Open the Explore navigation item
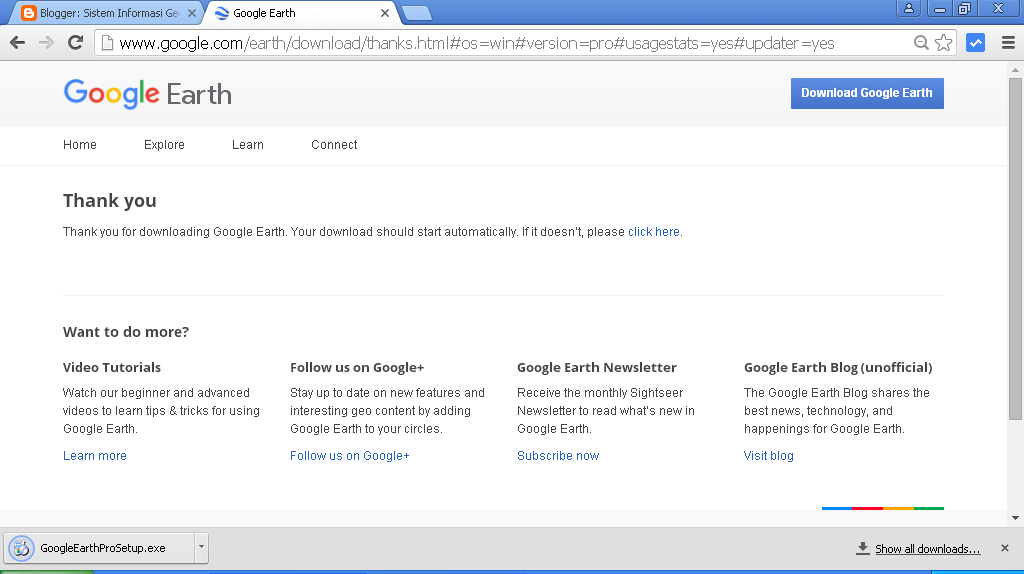This screenshot has height=574, width=1024. click(x=164, y=145)
